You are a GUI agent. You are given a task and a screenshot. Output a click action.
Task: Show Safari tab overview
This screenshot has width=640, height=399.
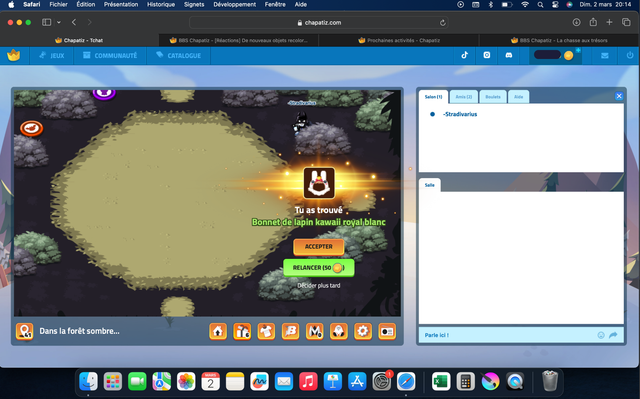(x=626, y=22)
